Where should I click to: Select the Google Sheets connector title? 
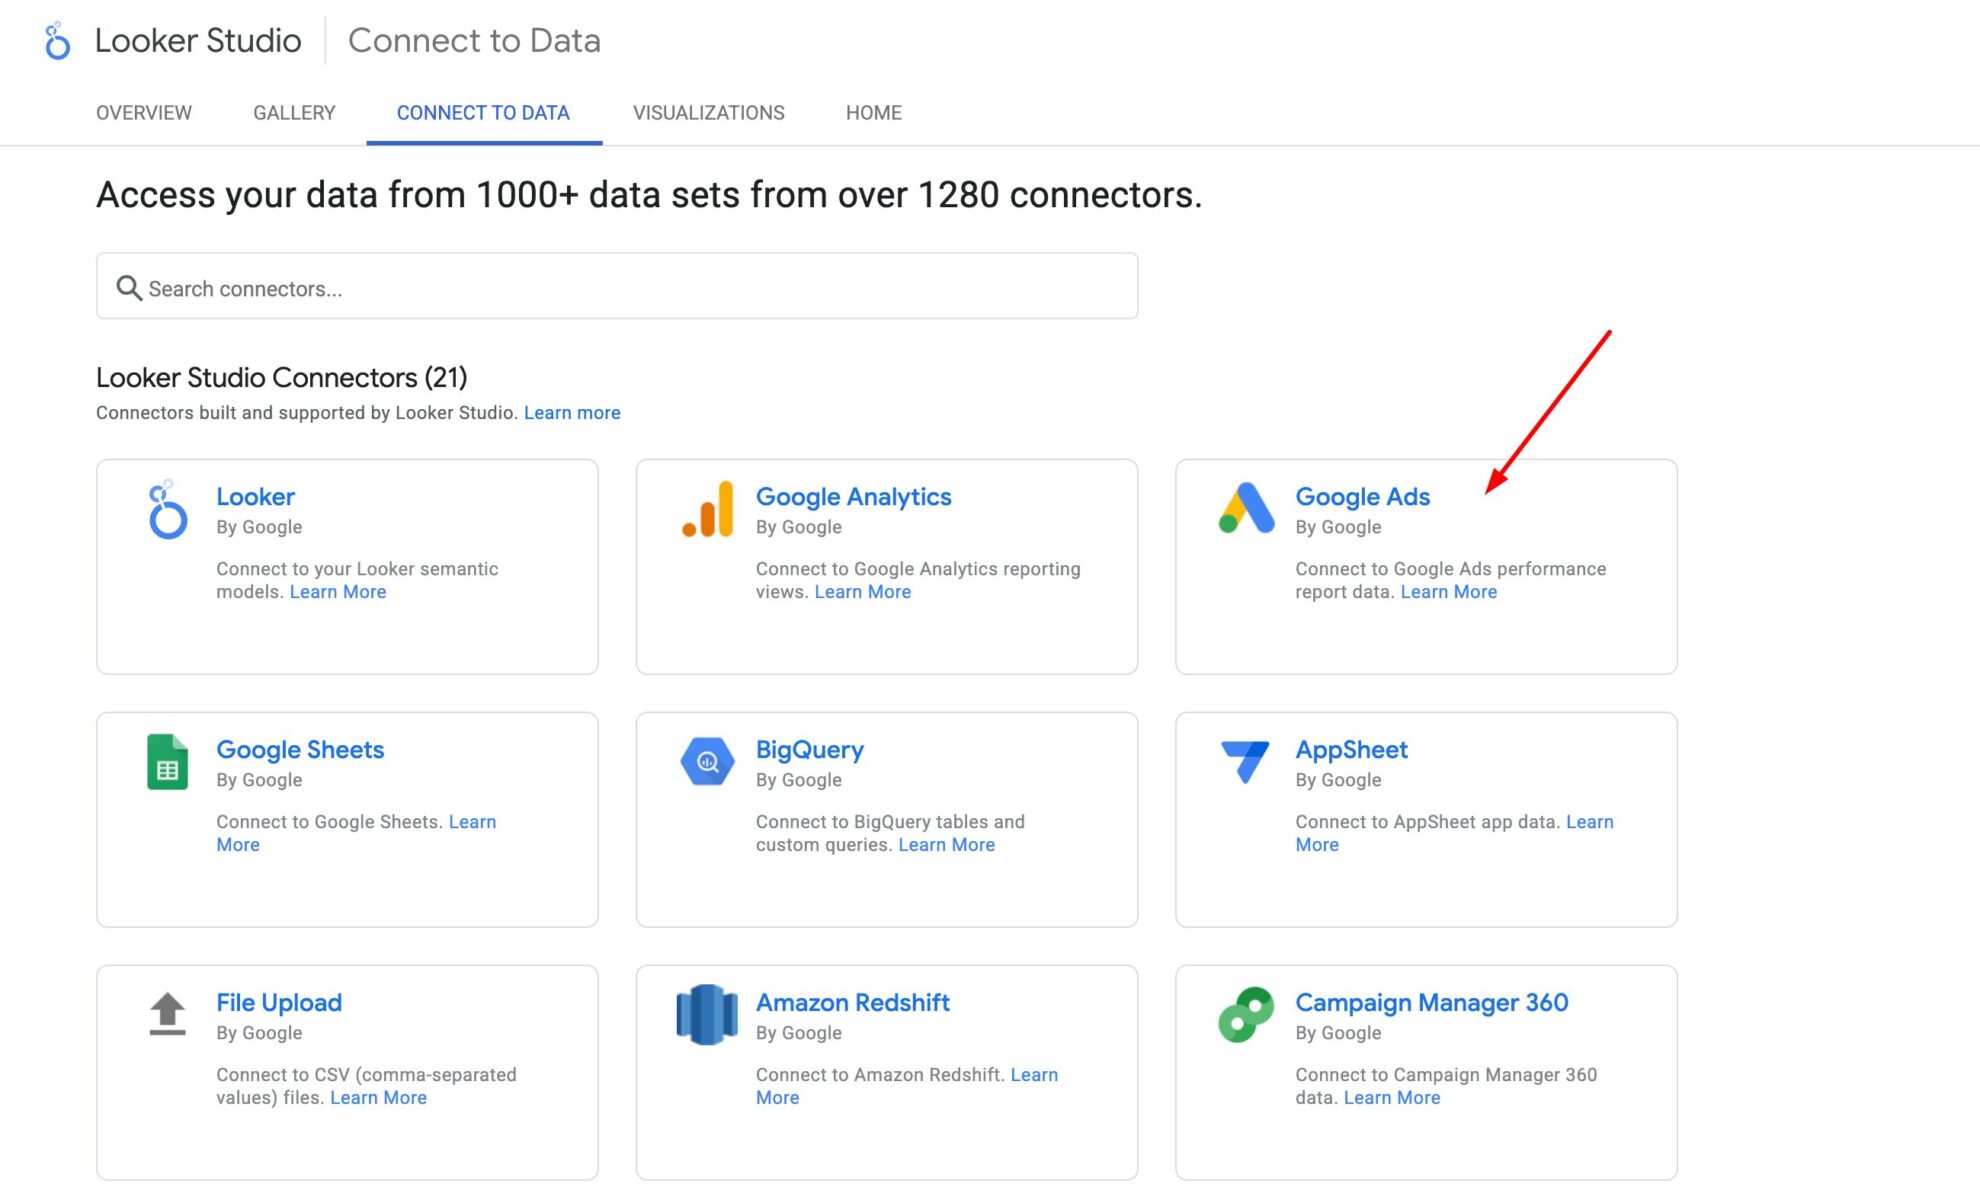(x=300, y=750)
